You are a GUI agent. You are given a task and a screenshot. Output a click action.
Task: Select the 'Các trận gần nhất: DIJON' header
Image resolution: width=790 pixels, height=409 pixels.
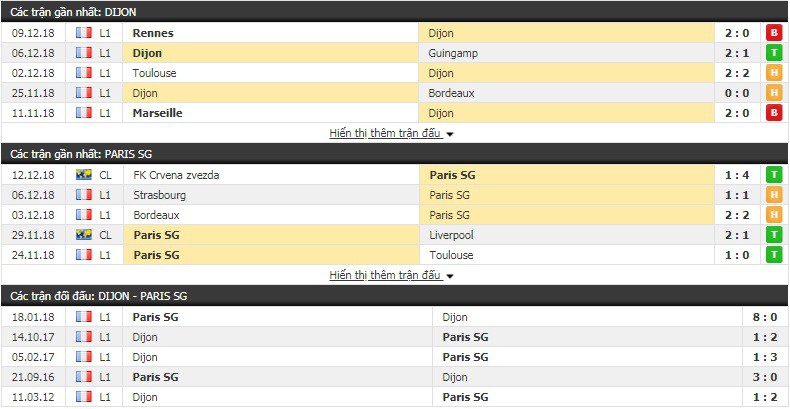(x=395, y=12)
